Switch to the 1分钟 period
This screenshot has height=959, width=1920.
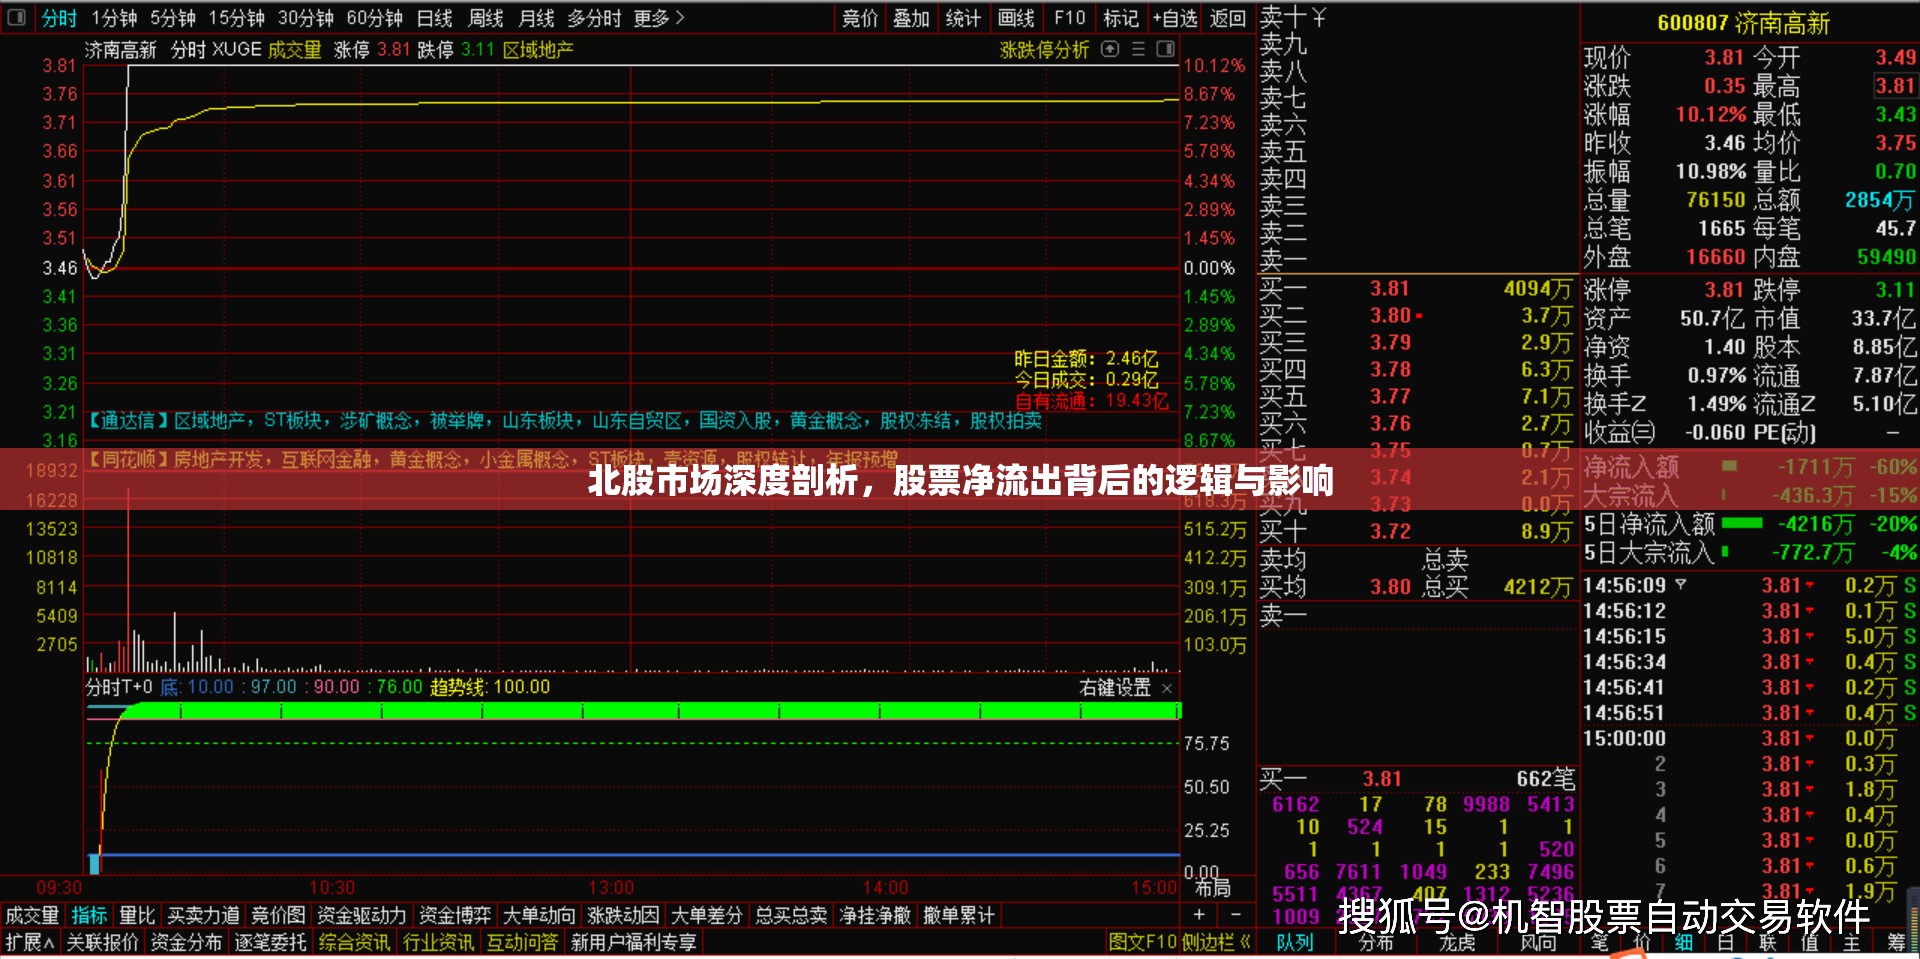pos(114,18)
